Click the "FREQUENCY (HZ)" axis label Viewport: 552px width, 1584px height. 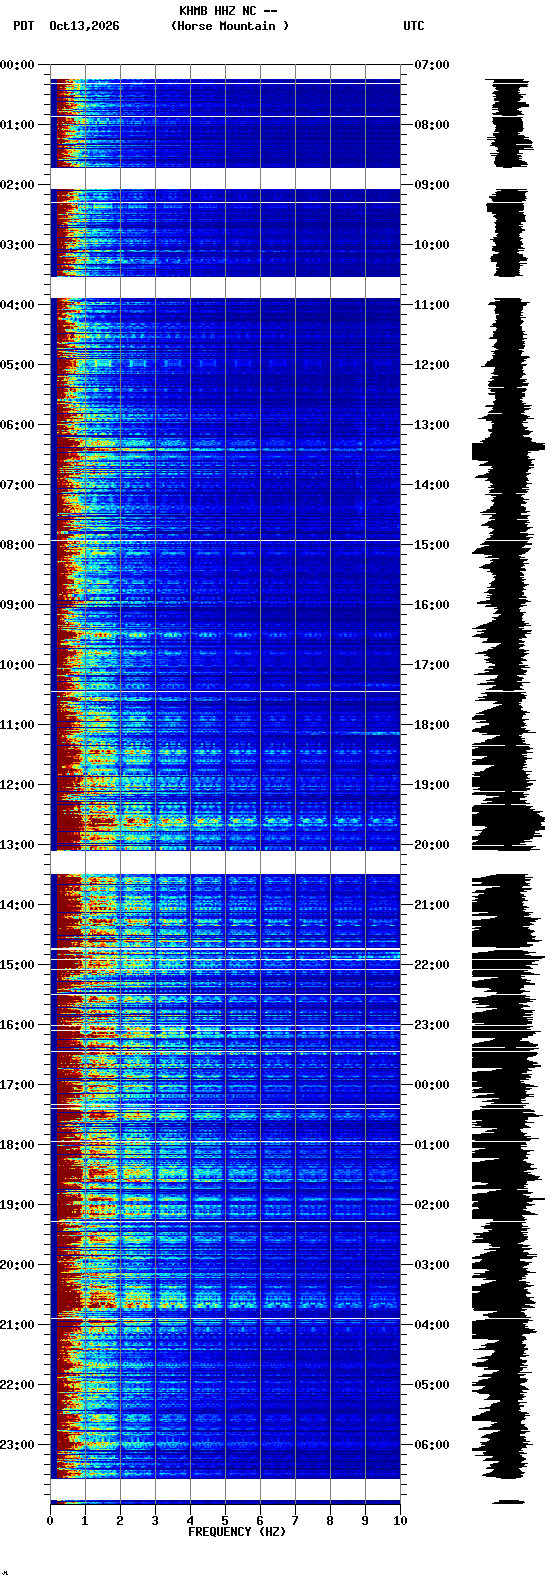237,1532
